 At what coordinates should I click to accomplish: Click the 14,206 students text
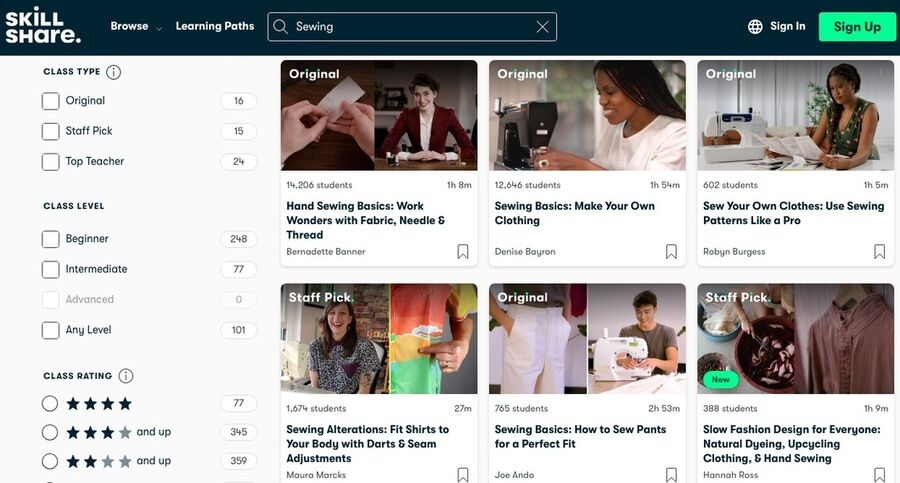coord(319,185)
